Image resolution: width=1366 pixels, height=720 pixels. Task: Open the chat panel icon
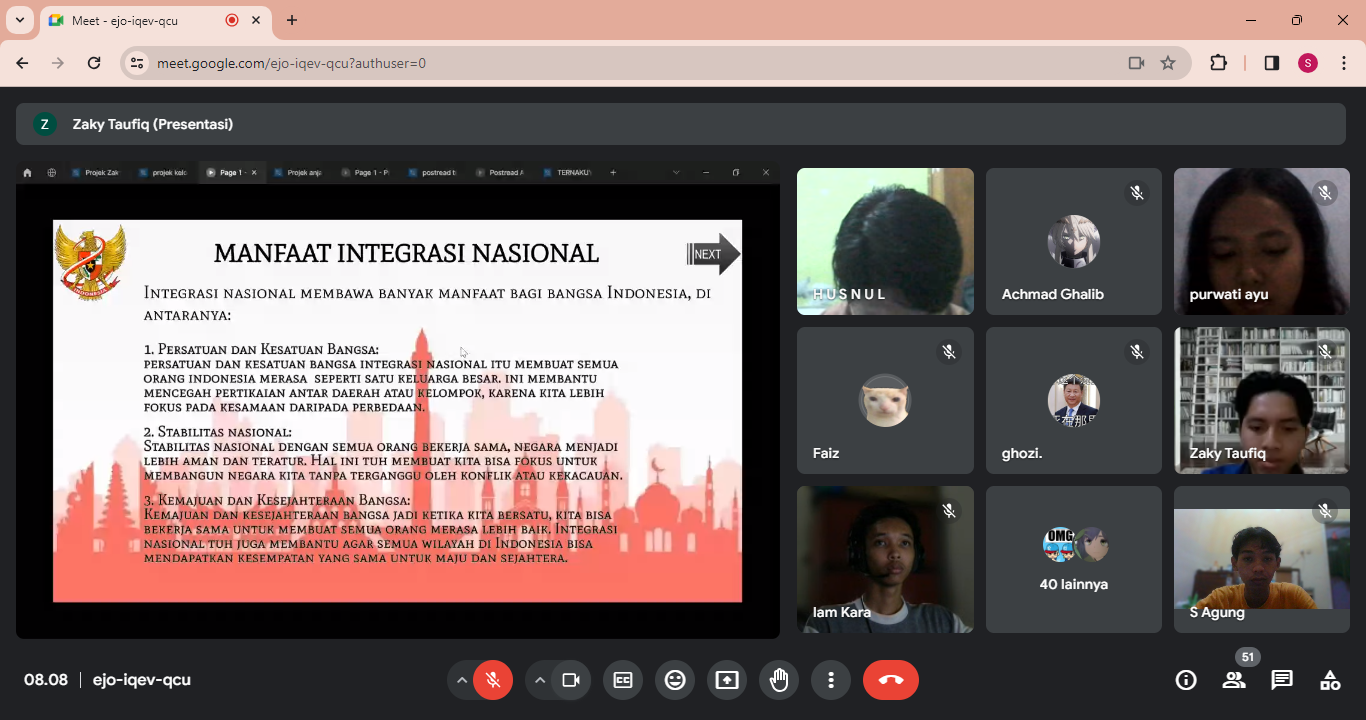(x=1281, y=680)
